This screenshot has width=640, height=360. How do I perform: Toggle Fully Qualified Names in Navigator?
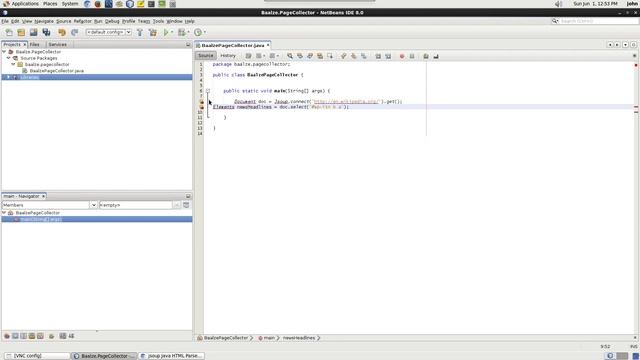click(x=51, y=336)
